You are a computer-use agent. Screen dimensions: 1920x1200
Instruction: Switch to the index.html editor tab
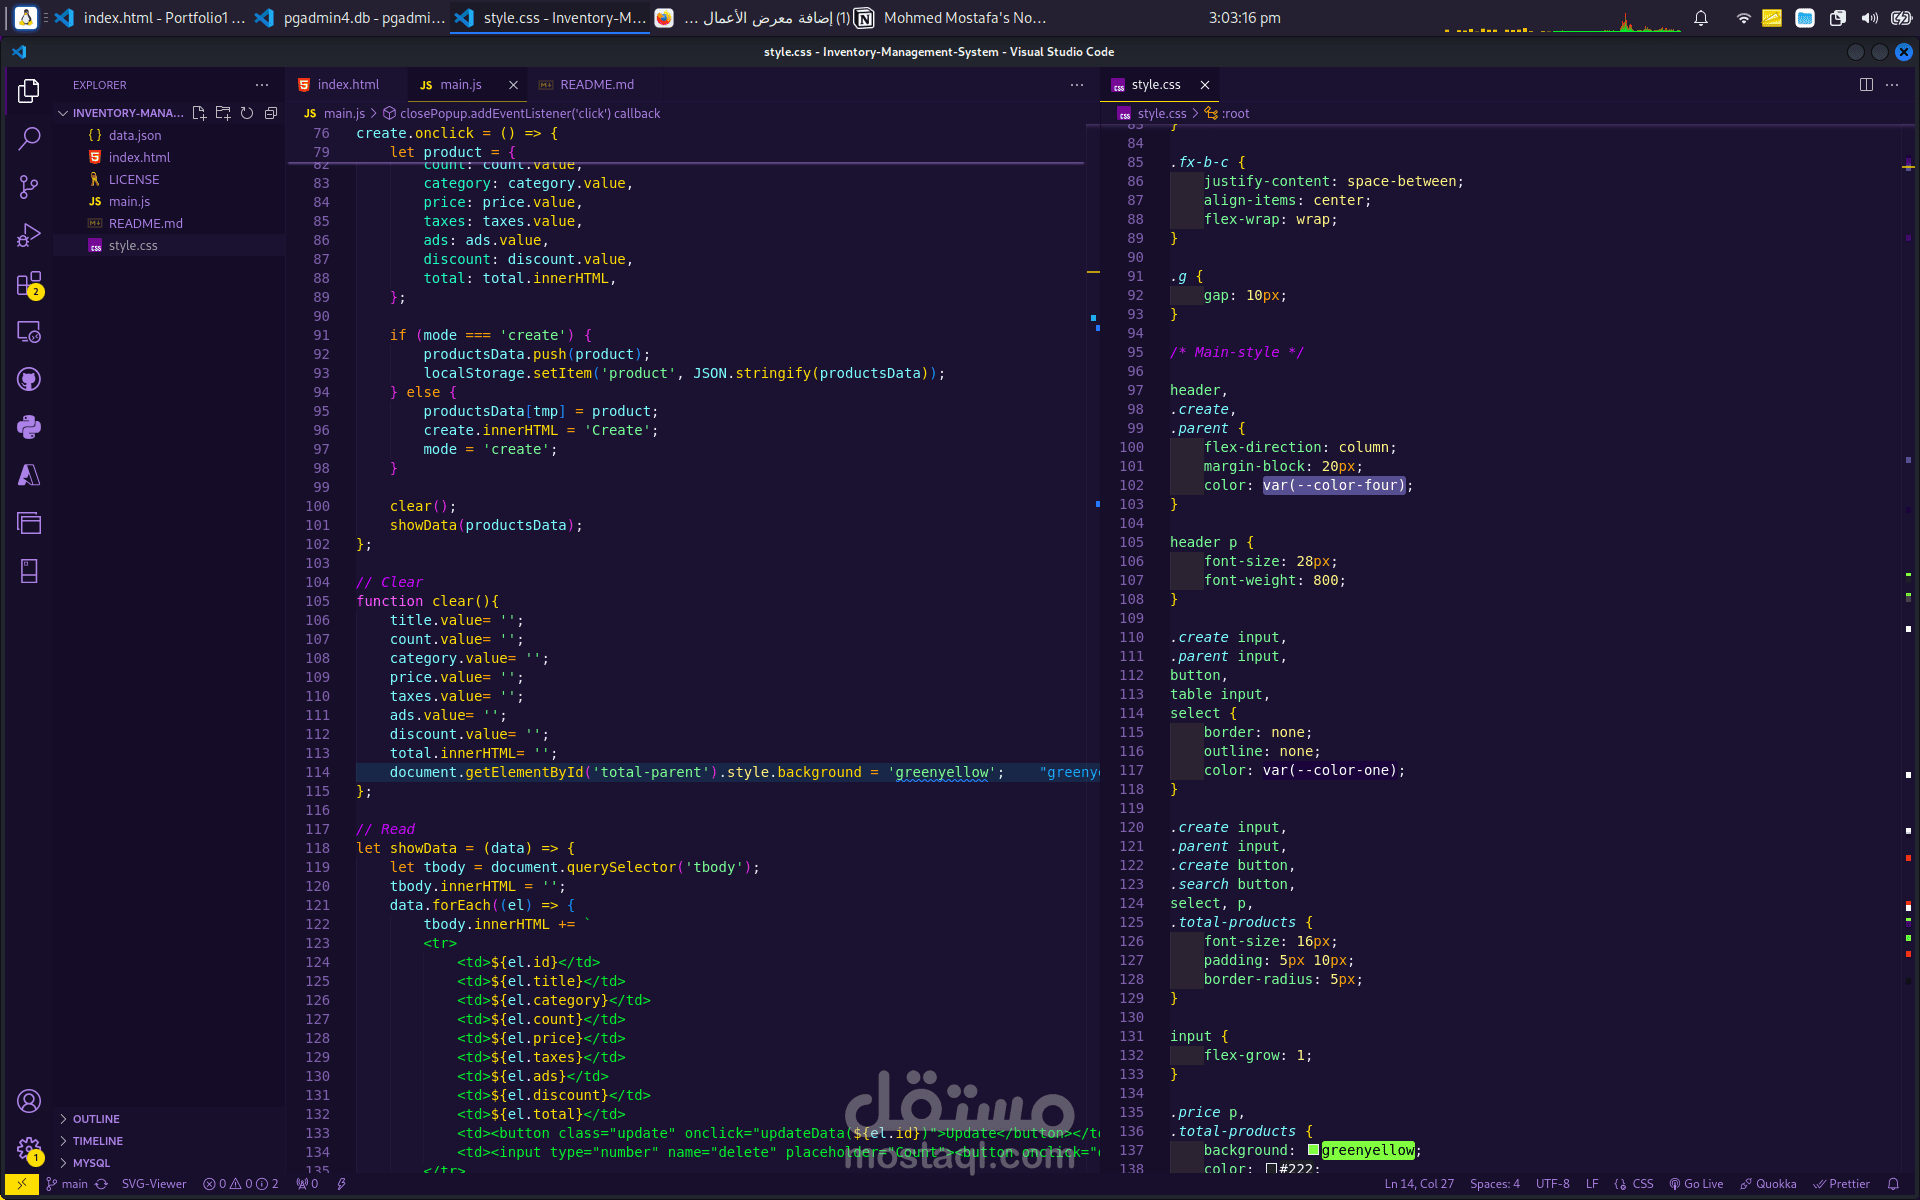pyautogui.click(x=348, y=85)
